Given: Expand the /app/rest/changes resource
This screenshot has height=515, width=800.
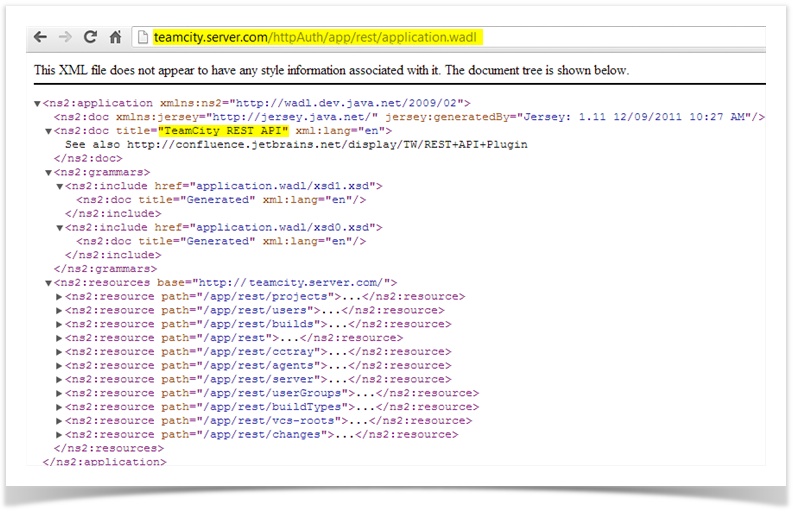Looking at the screenshot, I should [x=60, y=435].
